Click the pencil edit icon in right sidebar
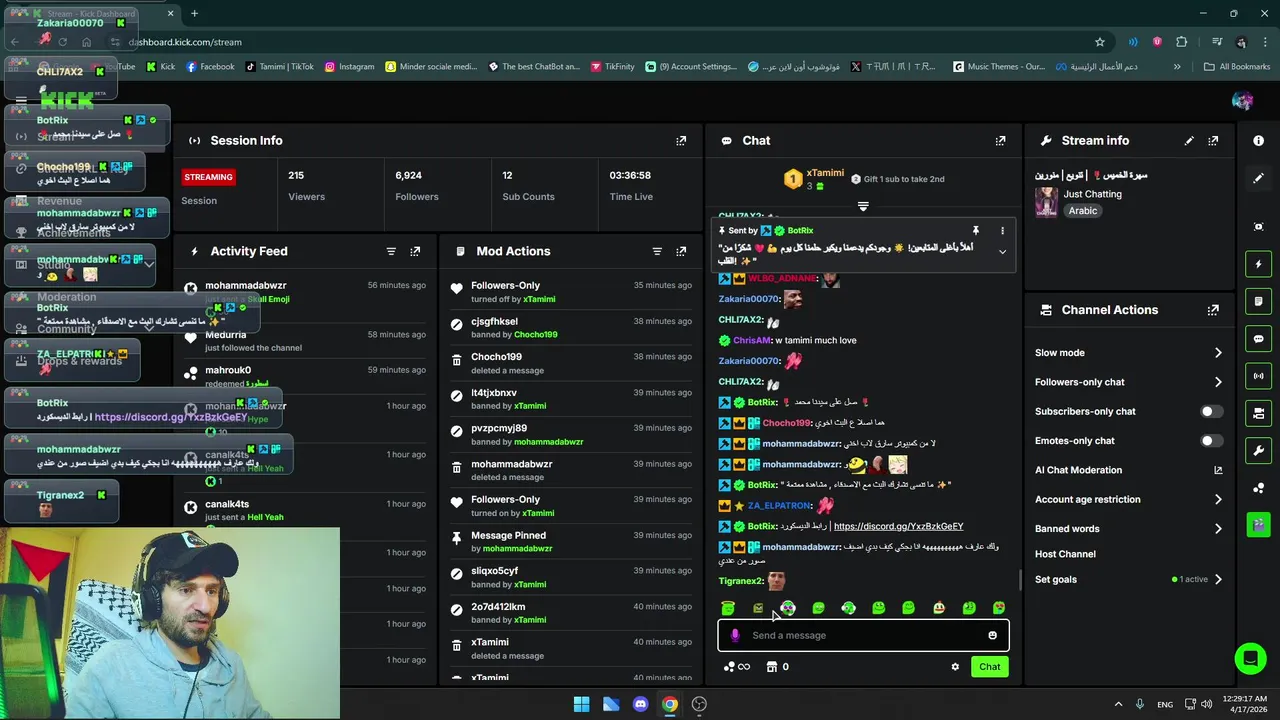The image size is (1280, 720). pos(1258,178)
